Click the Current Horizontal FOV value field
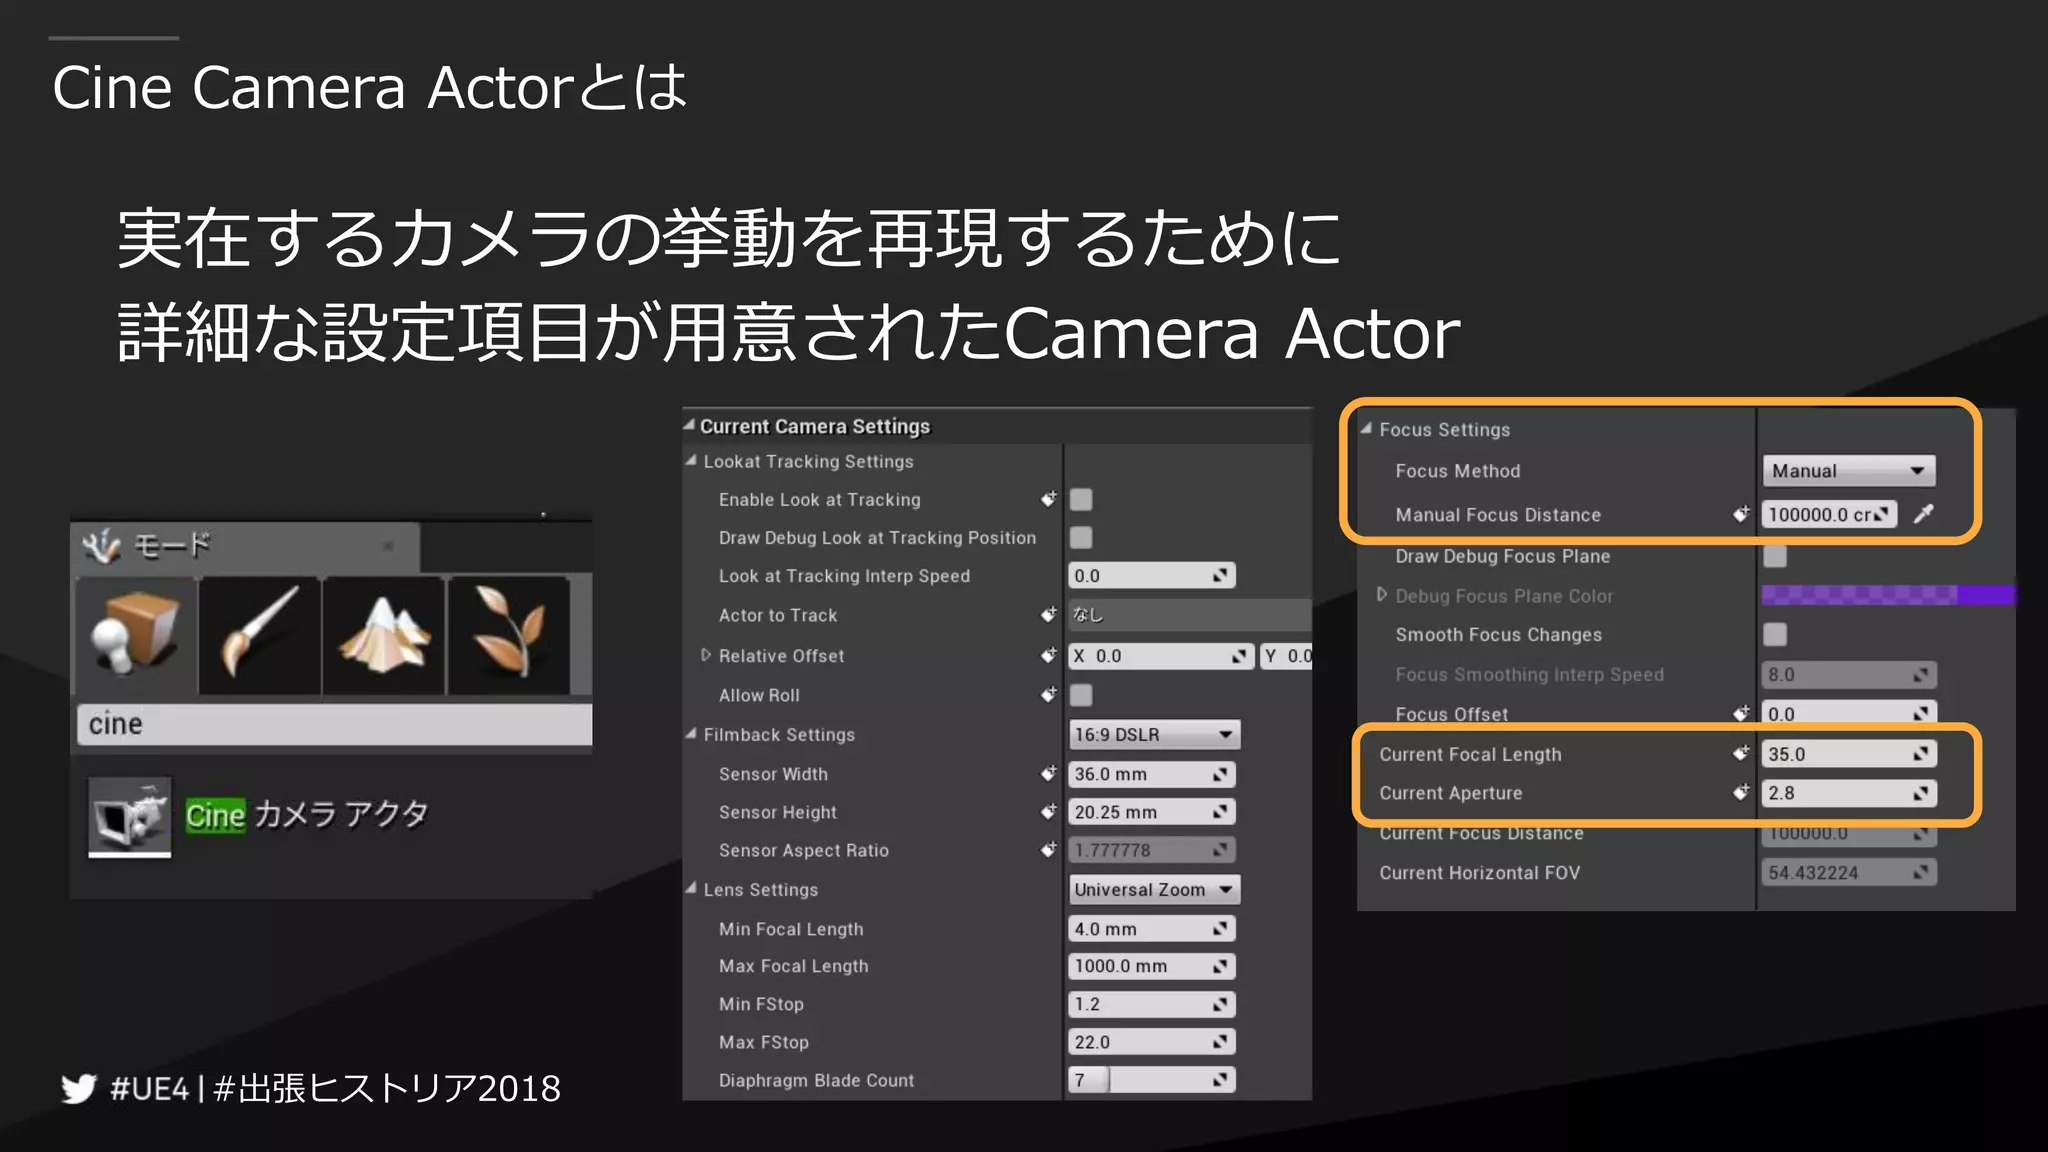This screenshot has width=2048, height=1152. (1849, 872)
